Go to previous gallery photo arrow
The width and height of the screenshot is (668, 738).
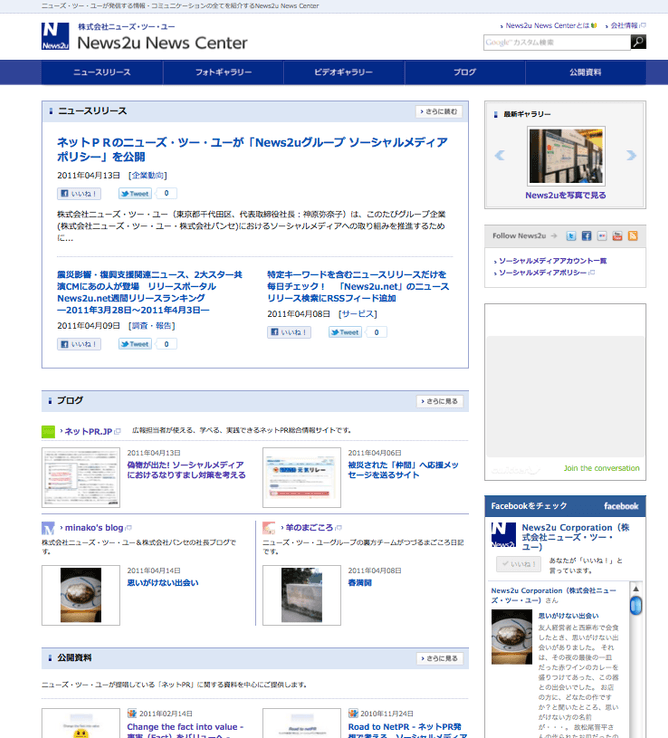click(x=499, y=155)
